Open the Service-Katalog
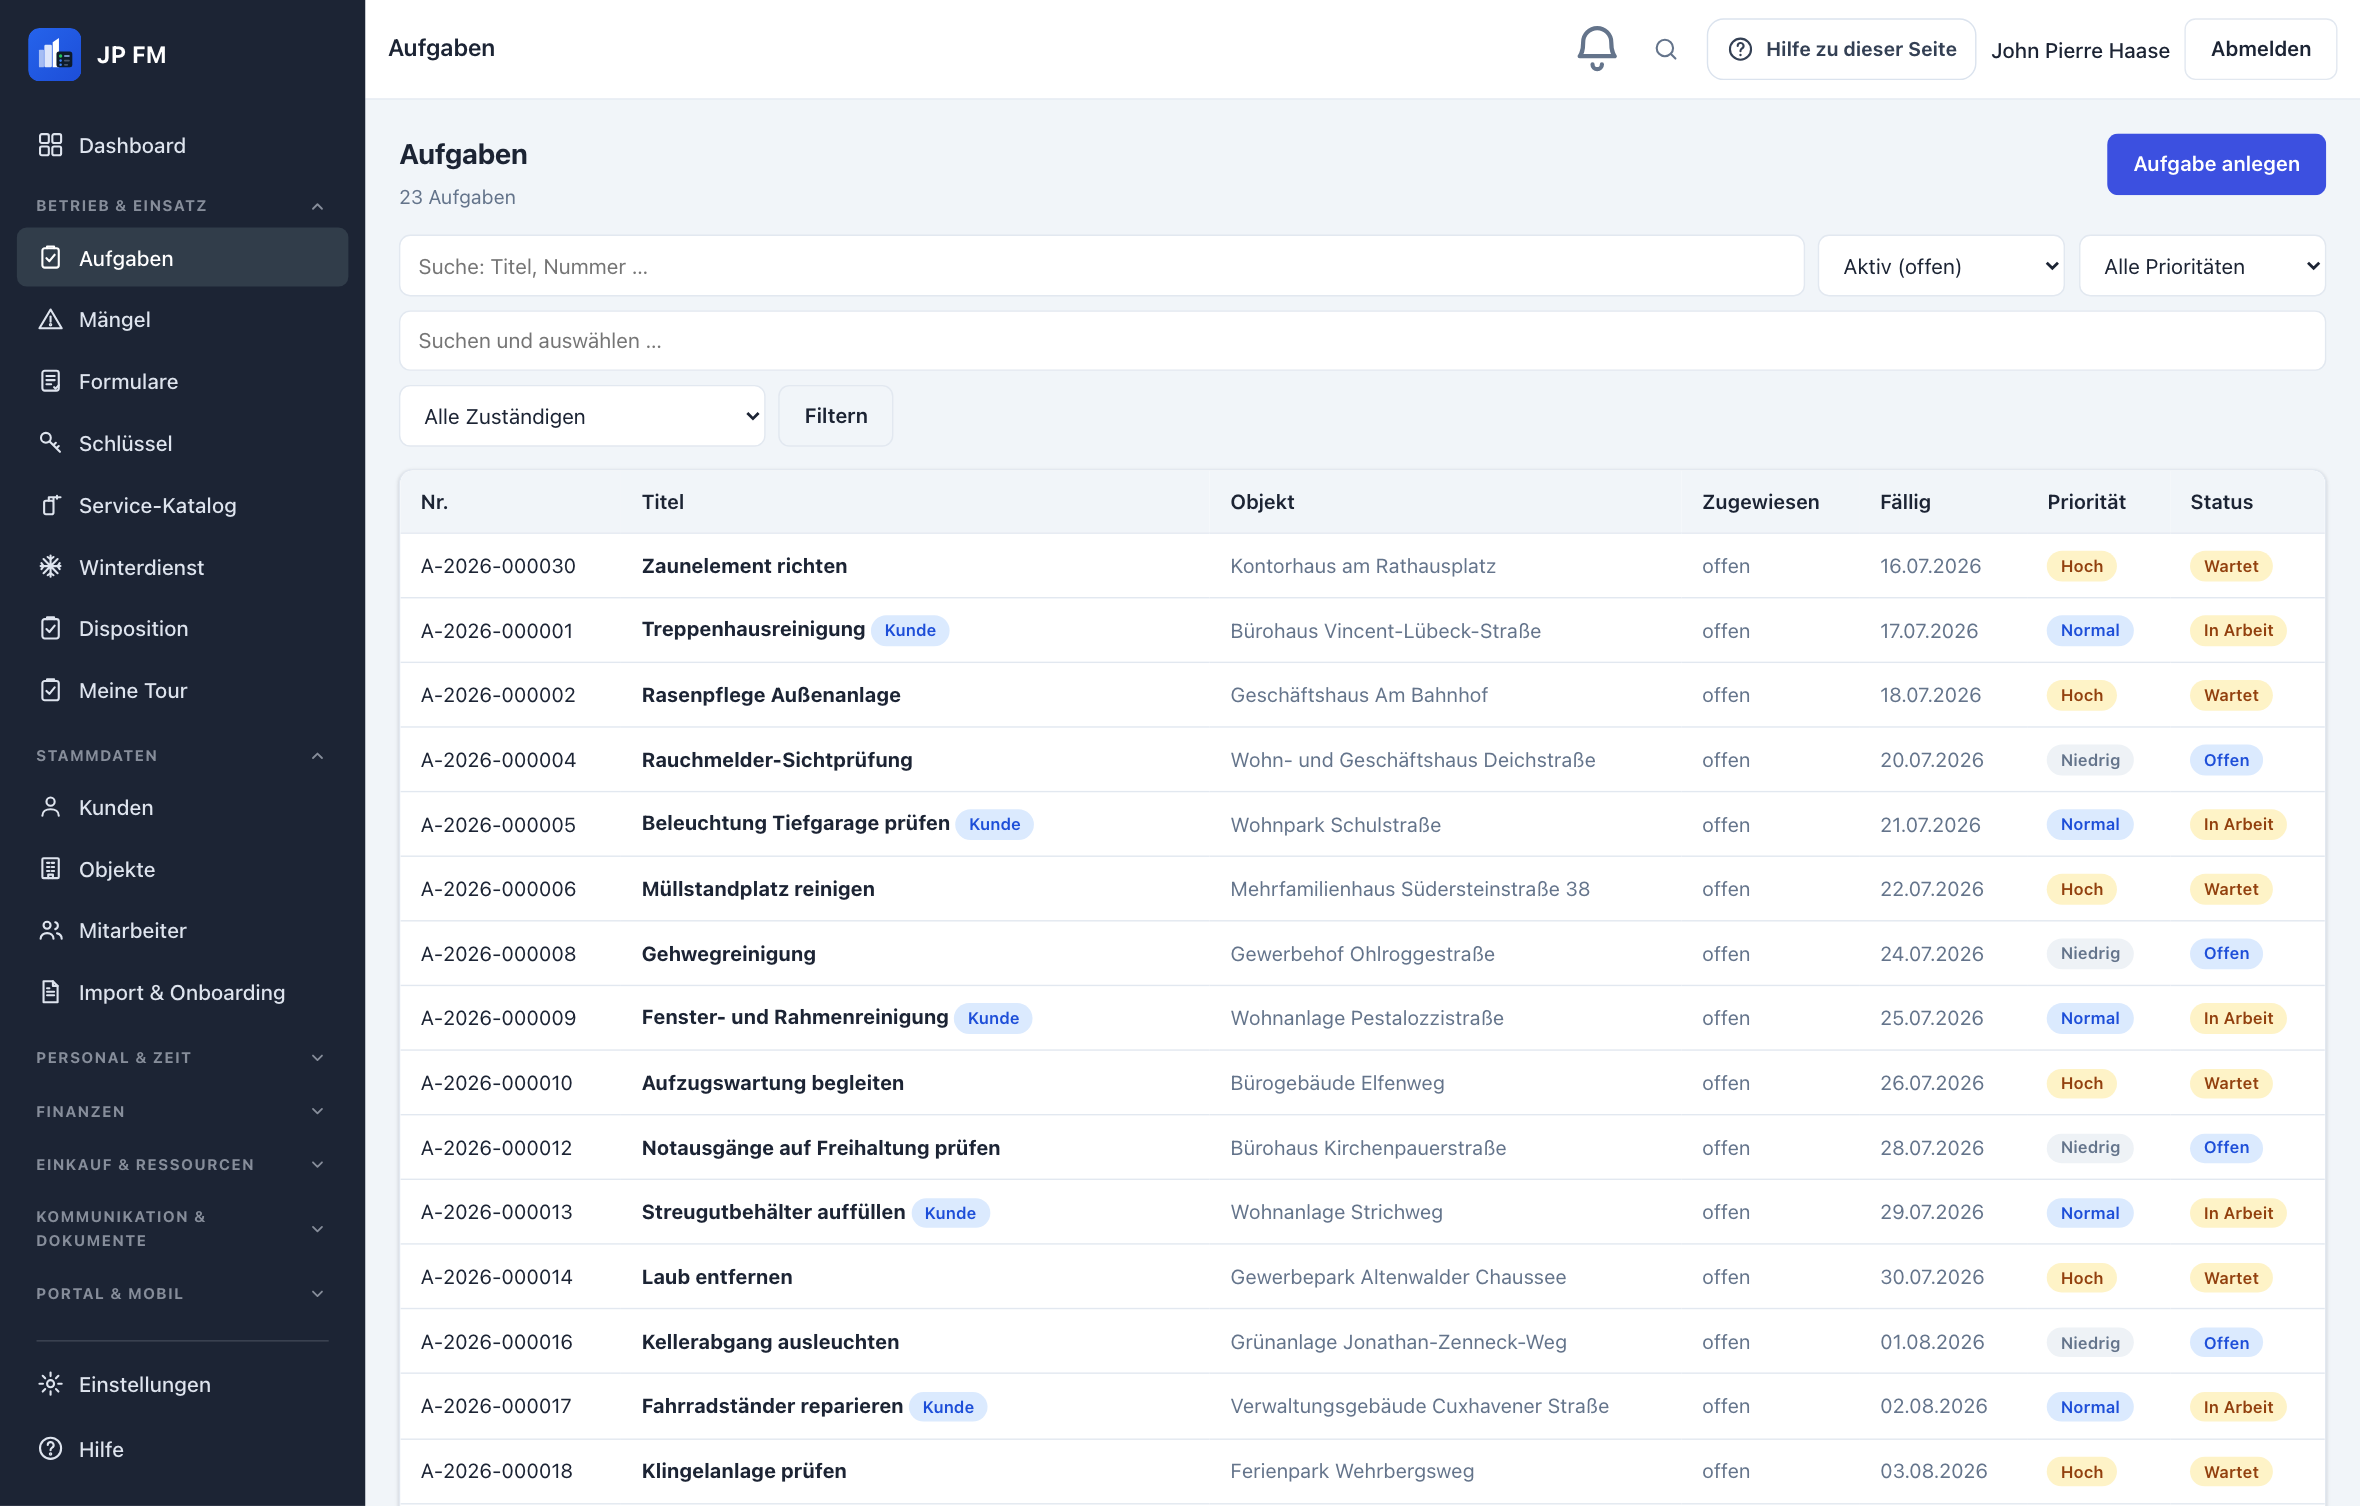Screen dimensions: 2360x1506 click(x=182, y=505)
